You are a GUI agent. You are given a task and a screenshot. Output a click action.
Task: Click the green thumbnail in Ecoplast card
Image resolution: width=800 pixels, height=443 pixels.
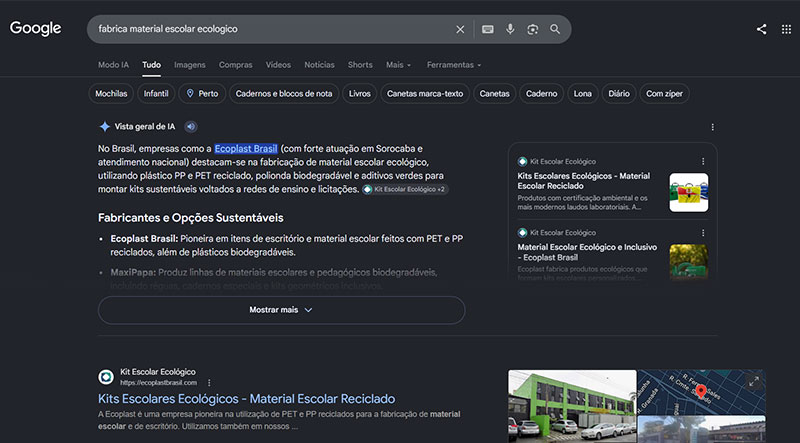click(689, 262)
